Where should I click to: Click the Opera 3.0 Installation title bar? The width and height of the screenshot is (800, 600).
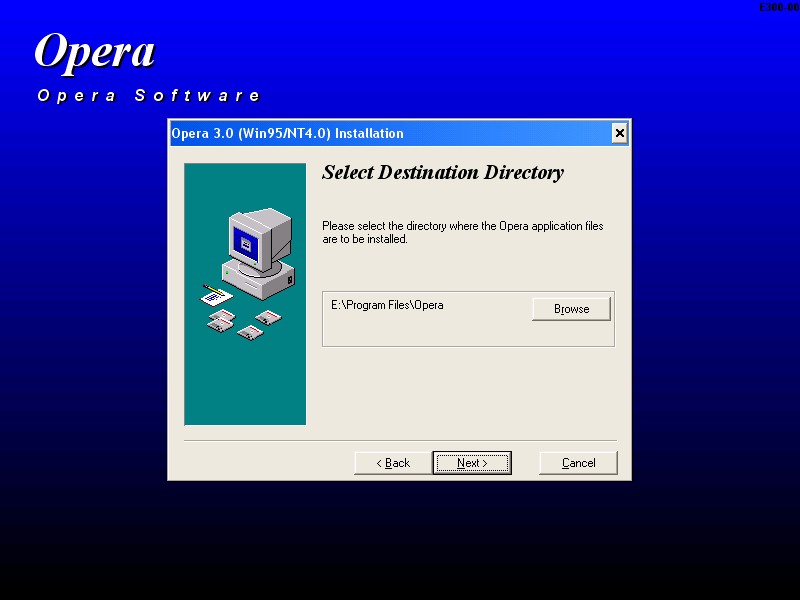click(x=399, y=133)
